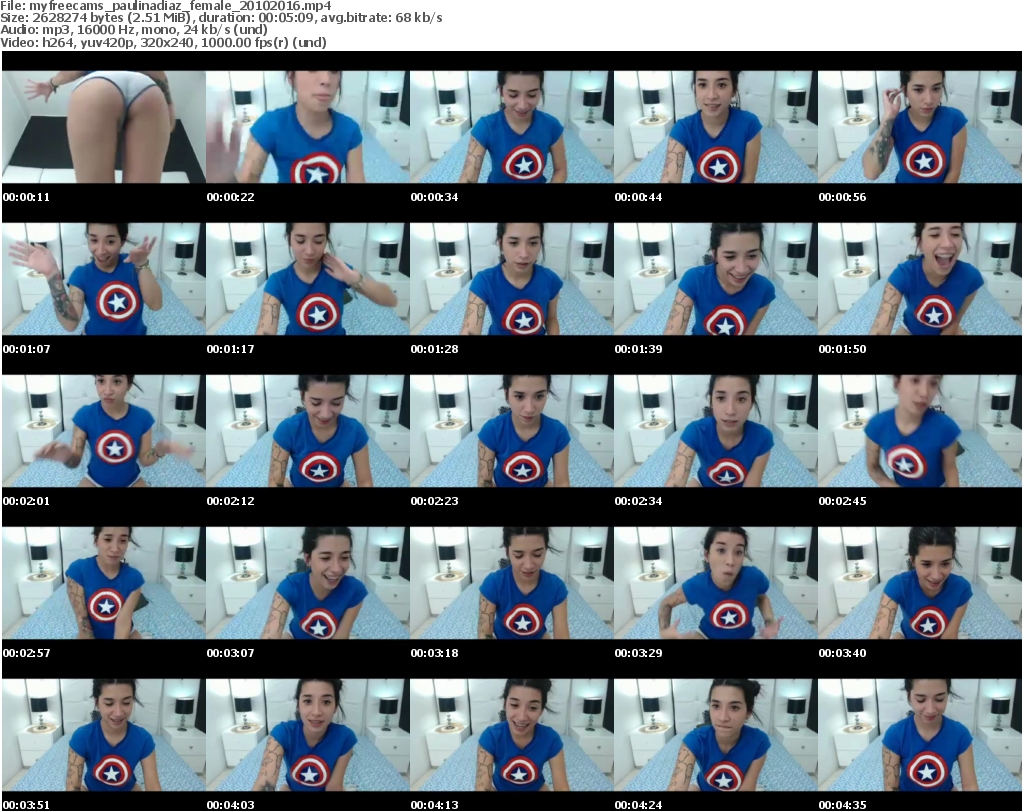This screenshot has width=1024, height=811.
Task: Select the thumbnail stamped 00:00:34
Action: 511,127
